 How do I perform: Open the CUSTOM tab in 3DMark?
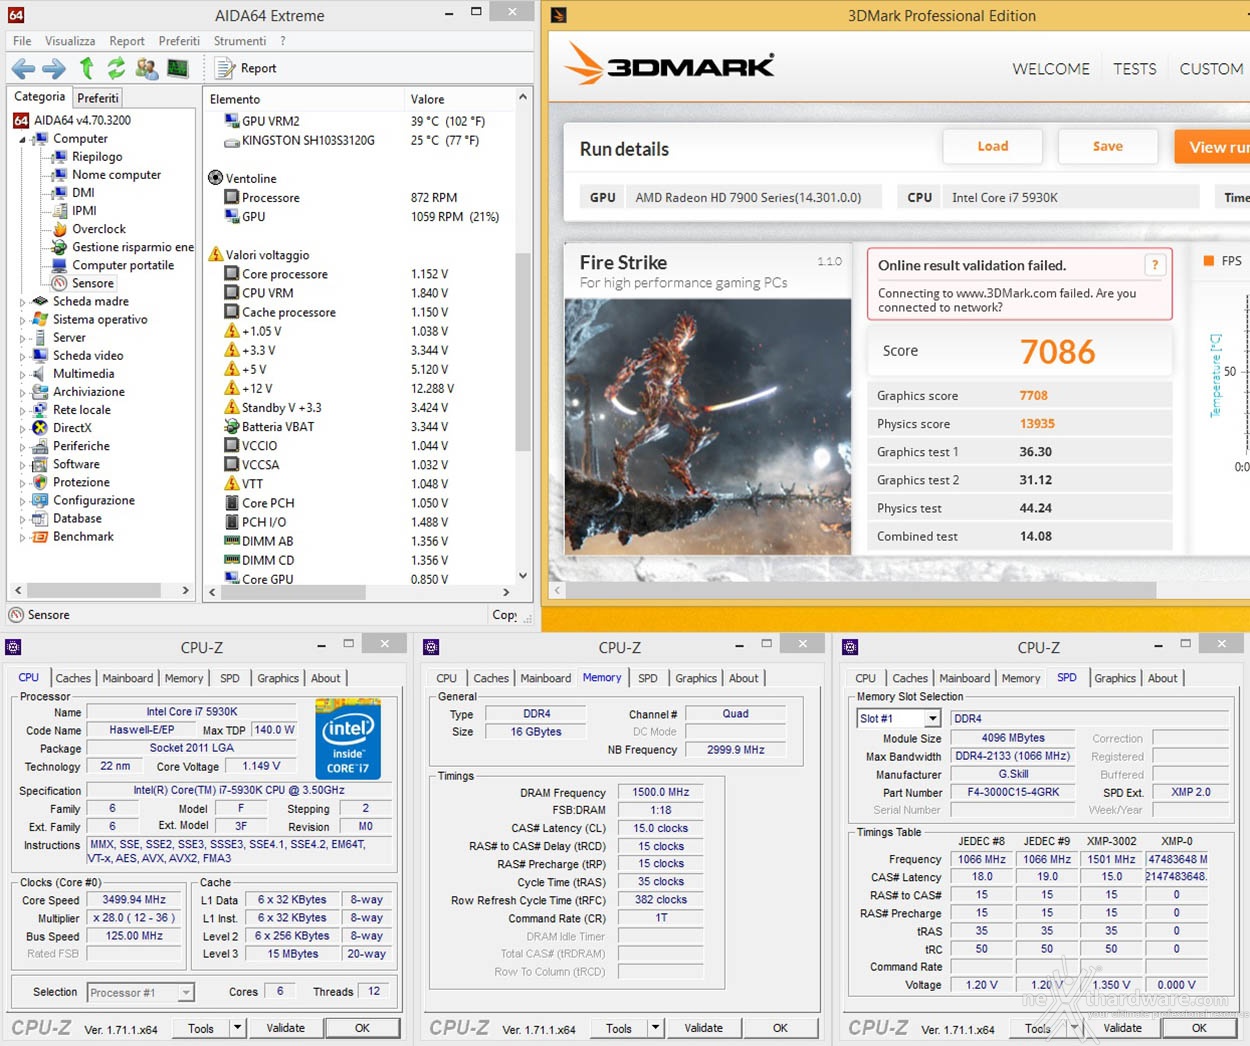[1211, 69]
